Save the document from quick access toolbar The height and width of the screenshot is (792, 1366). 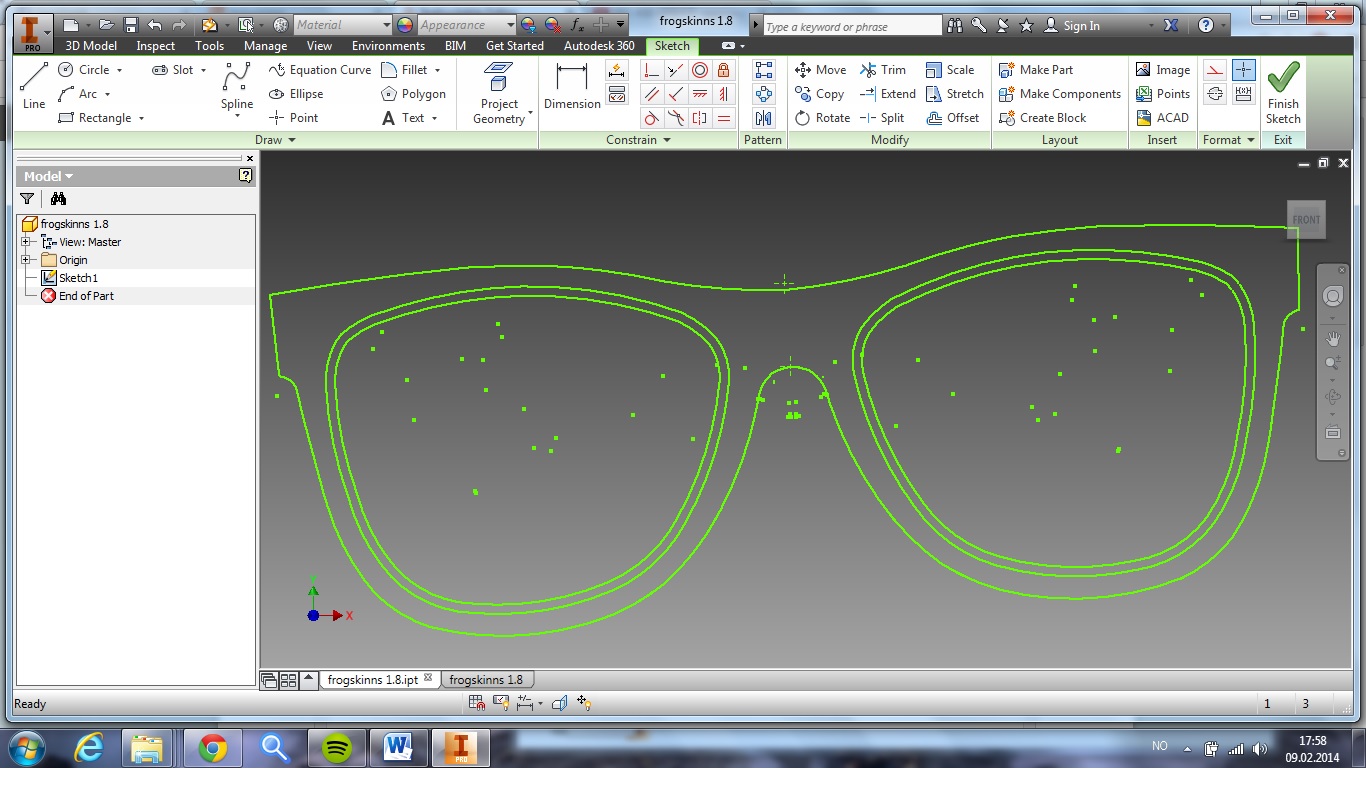(x=130, y=25)
